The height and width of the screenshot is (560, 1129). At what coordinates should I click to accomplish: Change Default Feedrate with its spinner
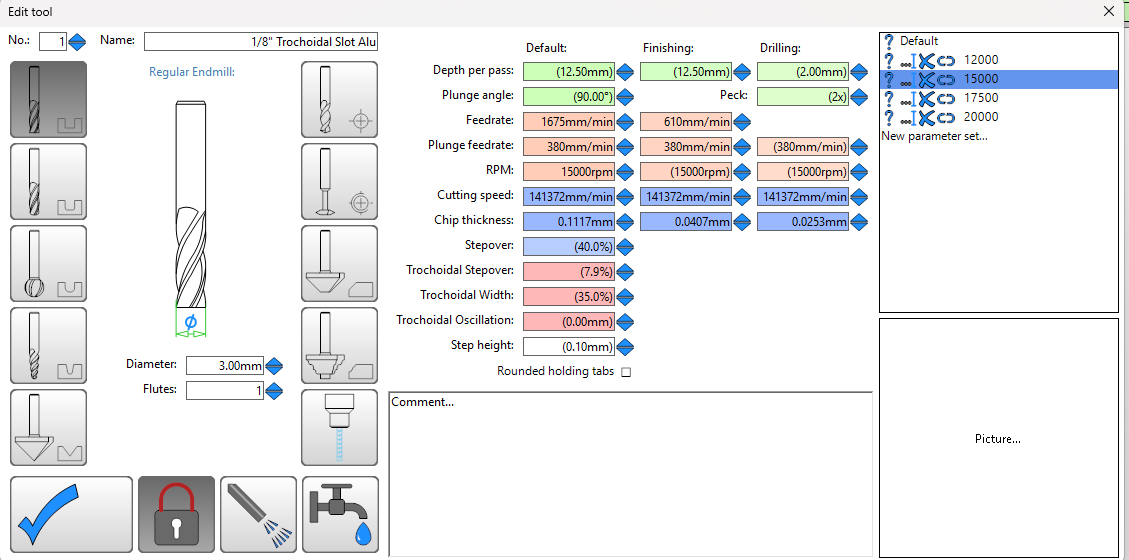624,121
